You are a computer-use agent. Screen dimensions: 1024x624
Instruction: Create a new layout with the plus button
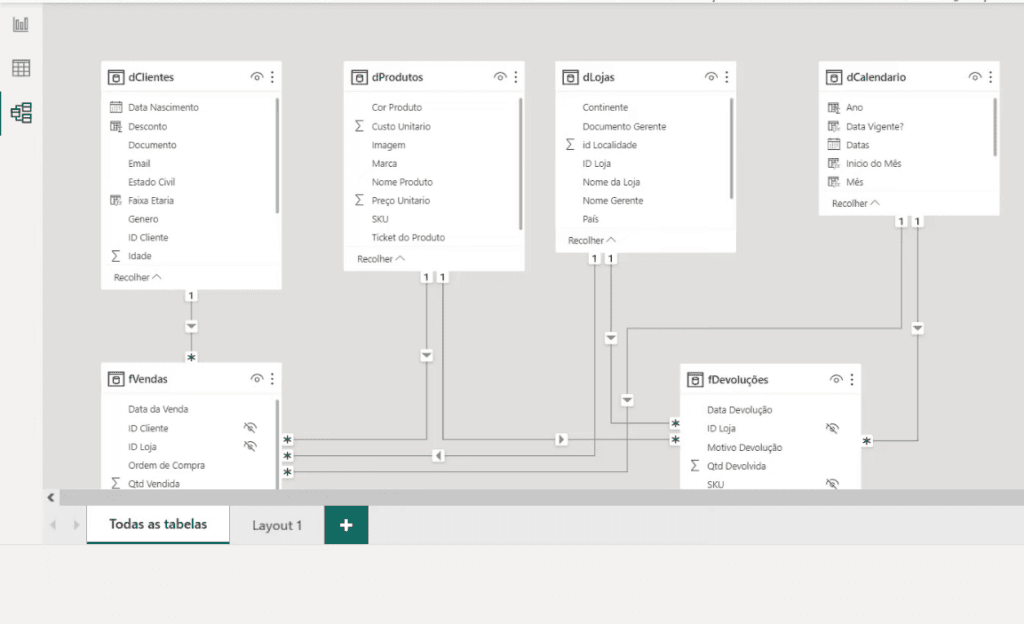345,524
